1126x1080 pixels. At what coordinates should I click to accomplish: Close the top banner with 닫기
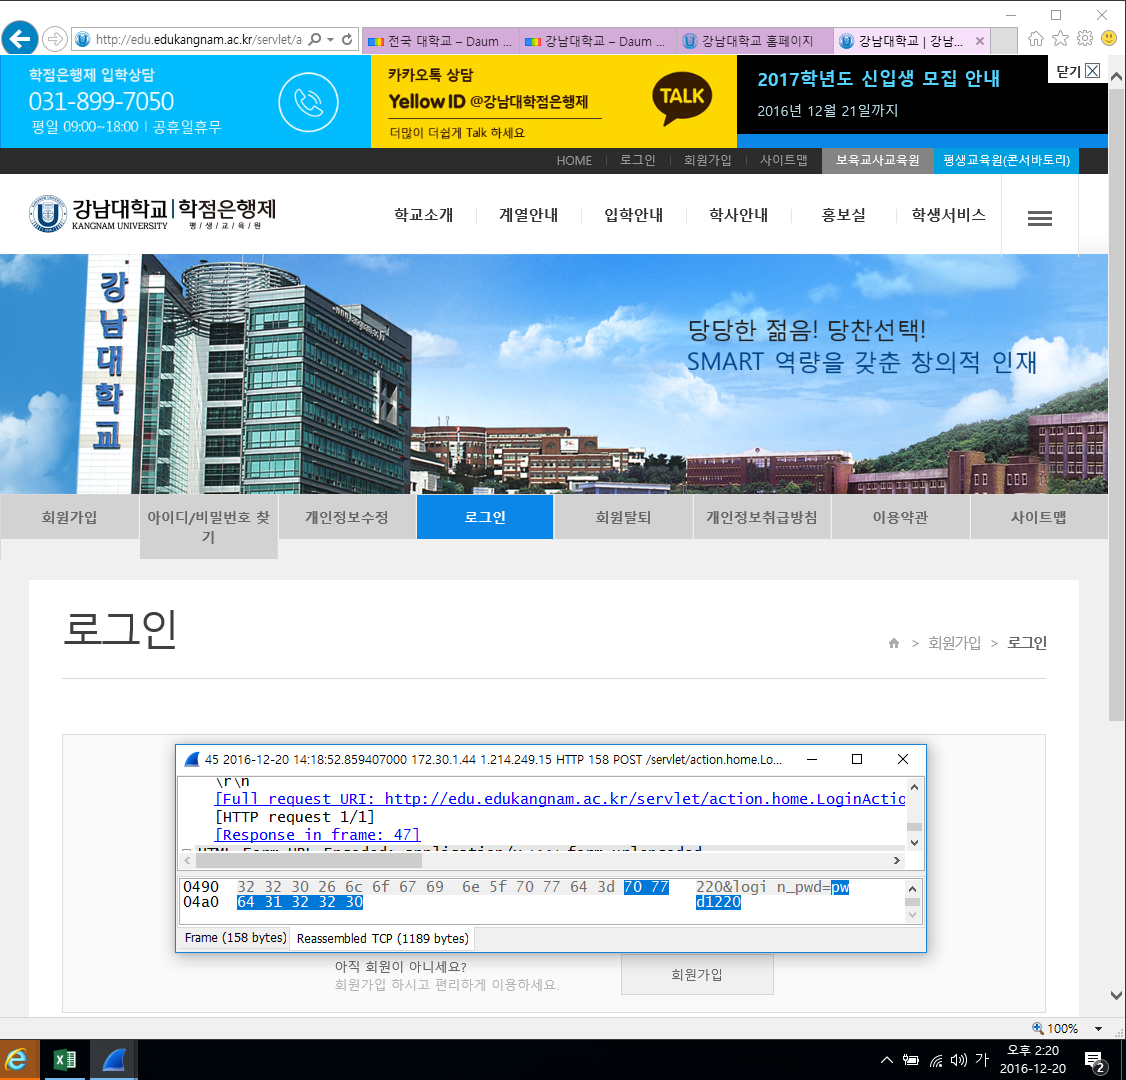pyautogui.click(x=1078, y=70)
